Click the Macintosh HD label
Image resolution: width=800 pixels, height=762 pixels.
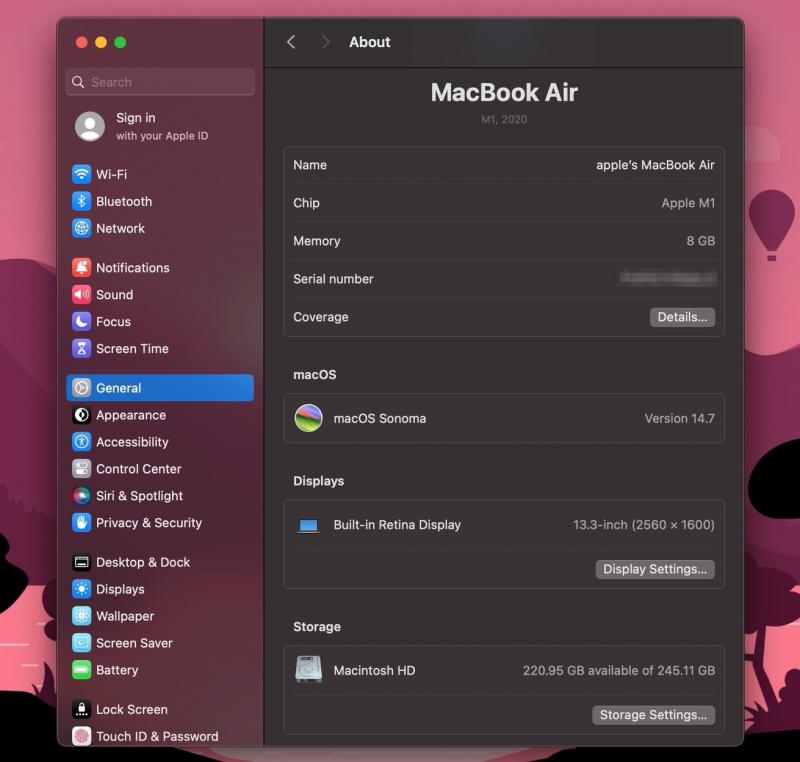pos(374,670)
